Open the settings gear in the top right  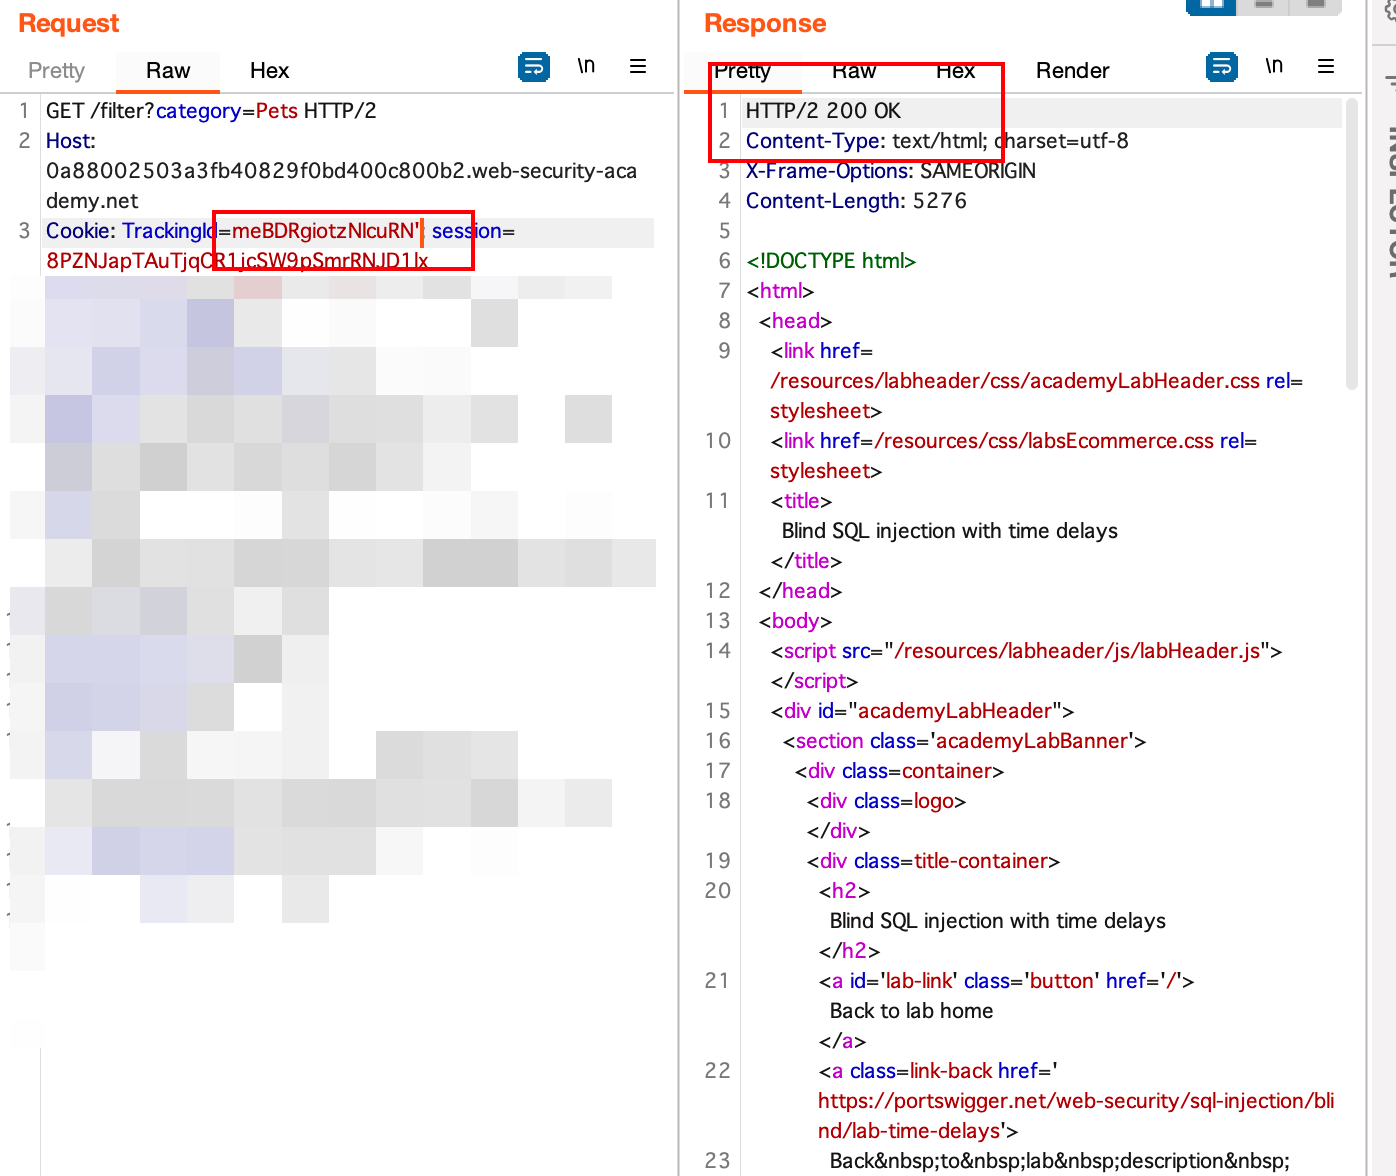tap(1389, 7)
